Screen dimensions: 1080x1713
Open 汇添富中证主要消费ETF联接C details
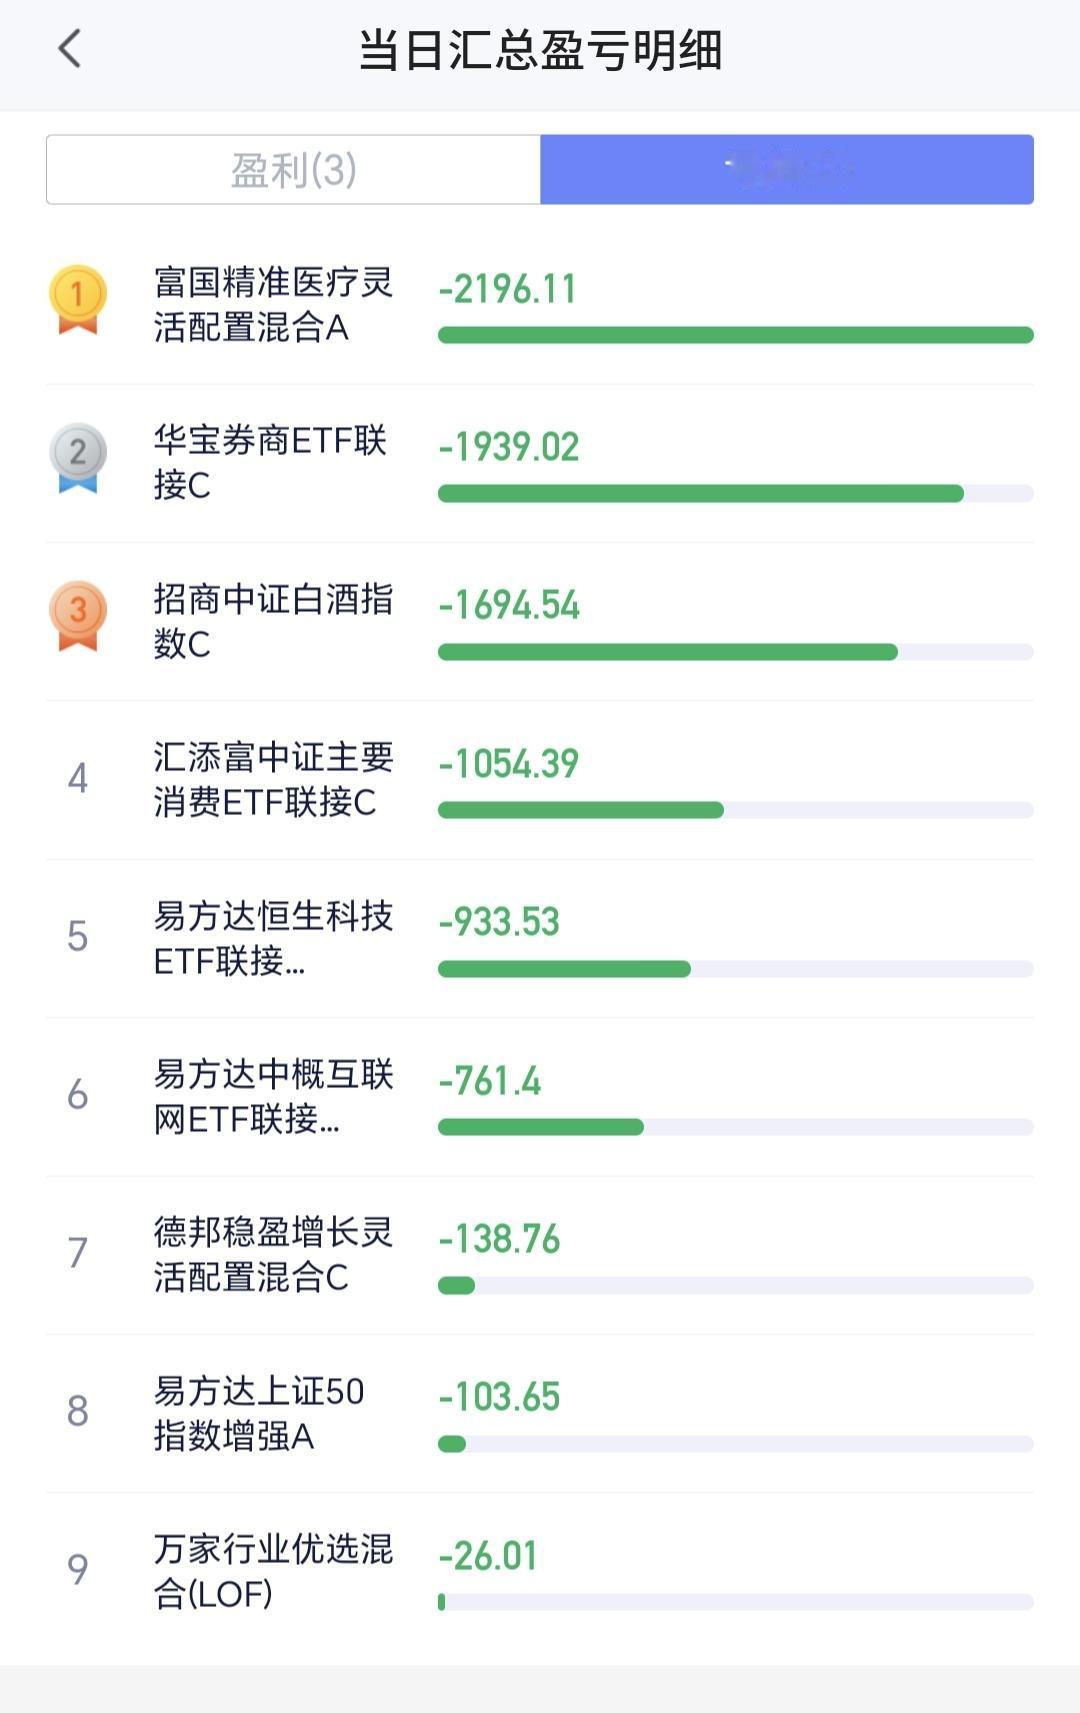click(540, 780)
